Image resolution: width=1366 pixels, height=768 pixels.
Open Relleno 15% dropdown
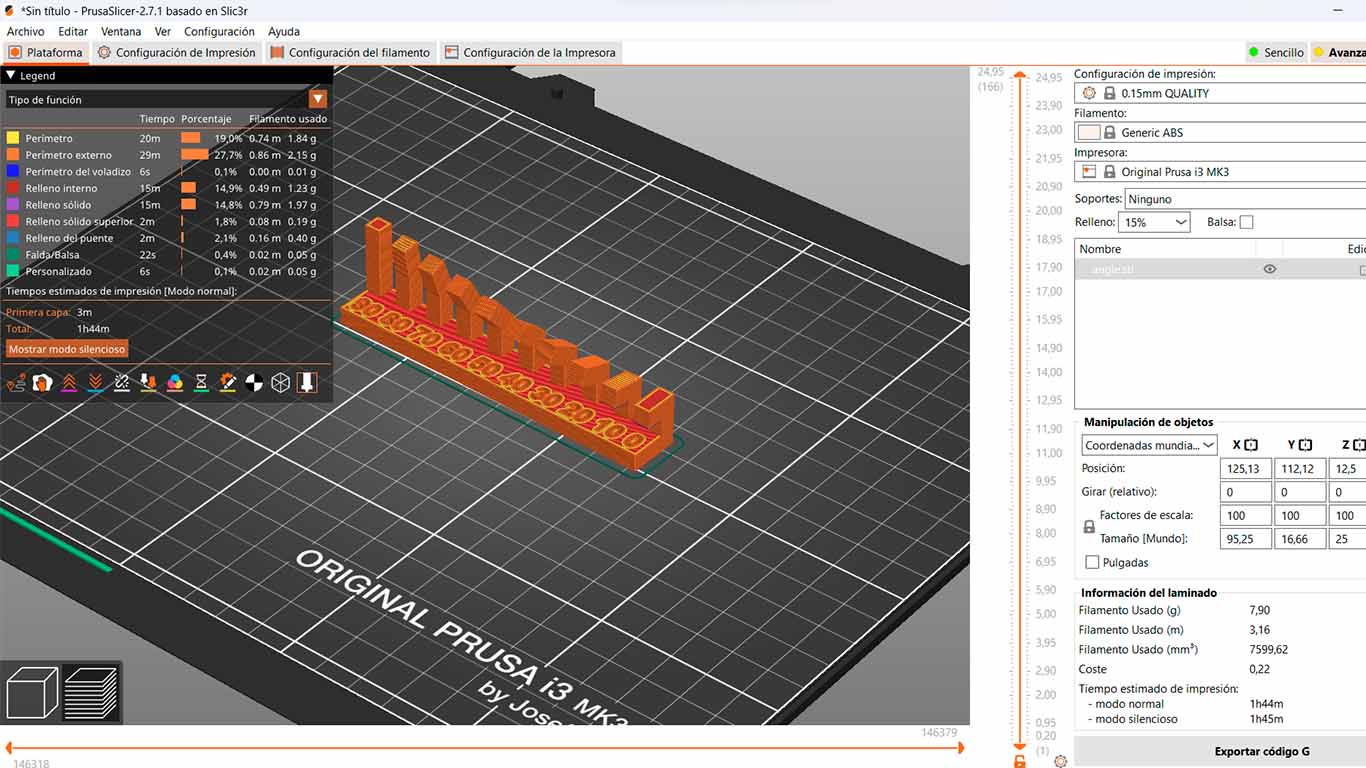click(x=1155, y=222)
